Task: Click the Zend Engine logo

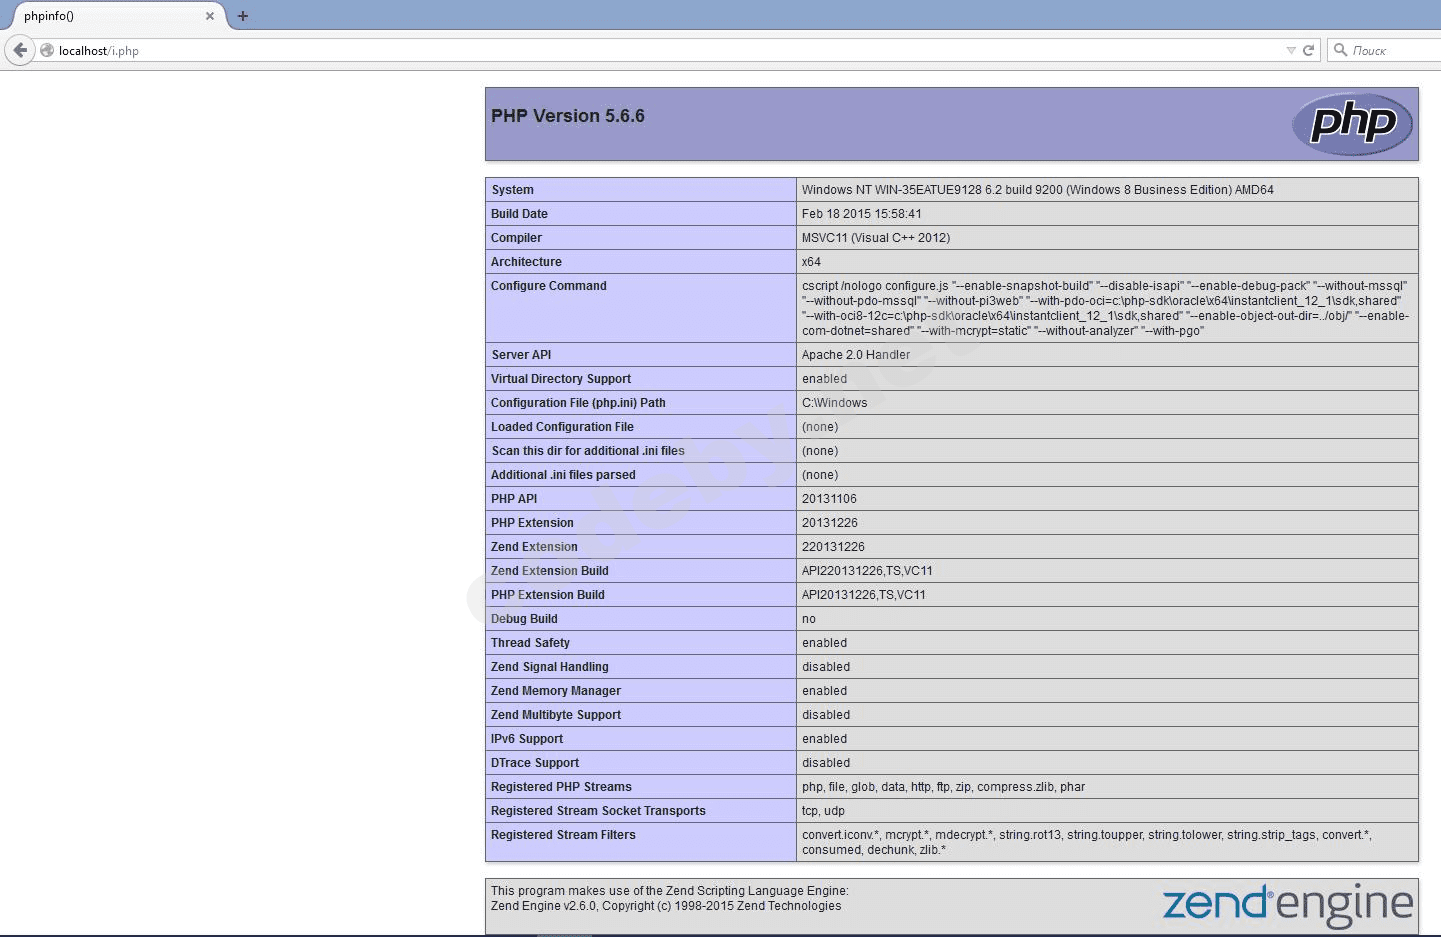Action: (1288, 904)
